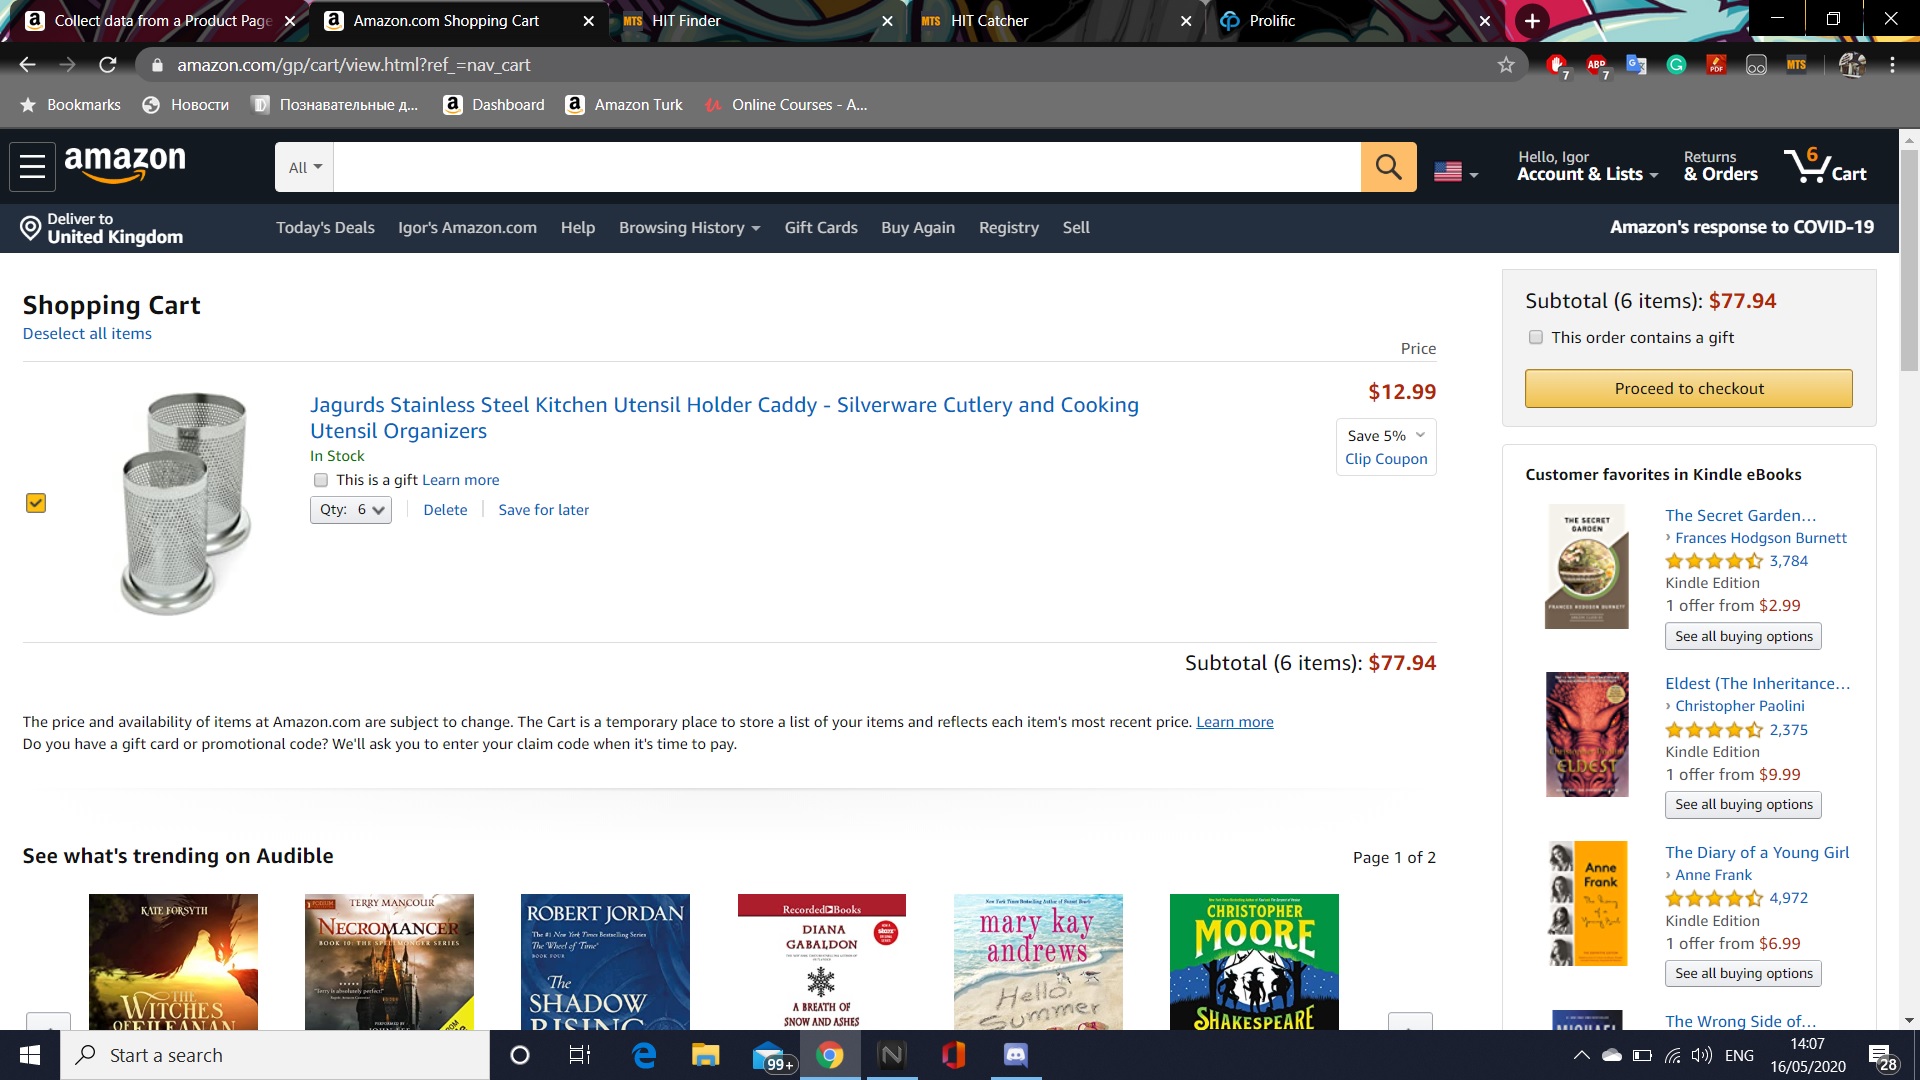Click the Google Translate extension icon

pos(1636,65)
